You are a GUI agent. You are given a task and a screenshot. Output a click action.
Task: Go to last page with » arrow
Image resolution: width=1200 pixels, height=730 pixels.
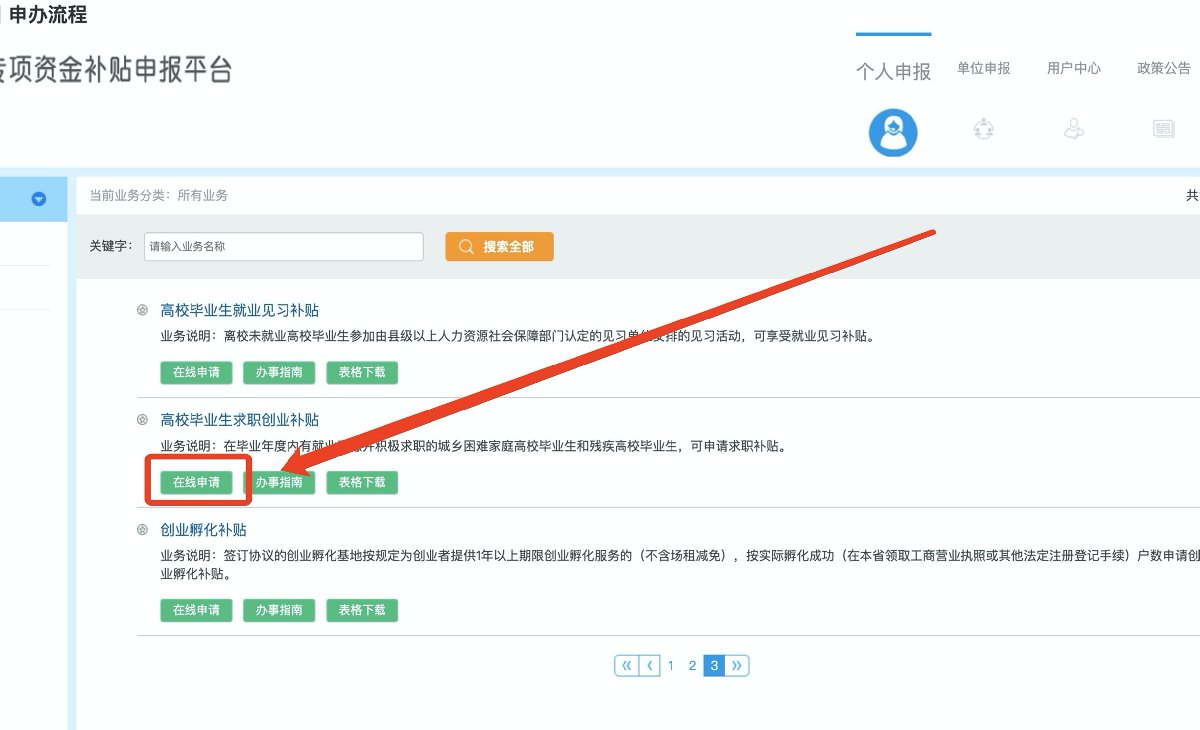[737, 666]
